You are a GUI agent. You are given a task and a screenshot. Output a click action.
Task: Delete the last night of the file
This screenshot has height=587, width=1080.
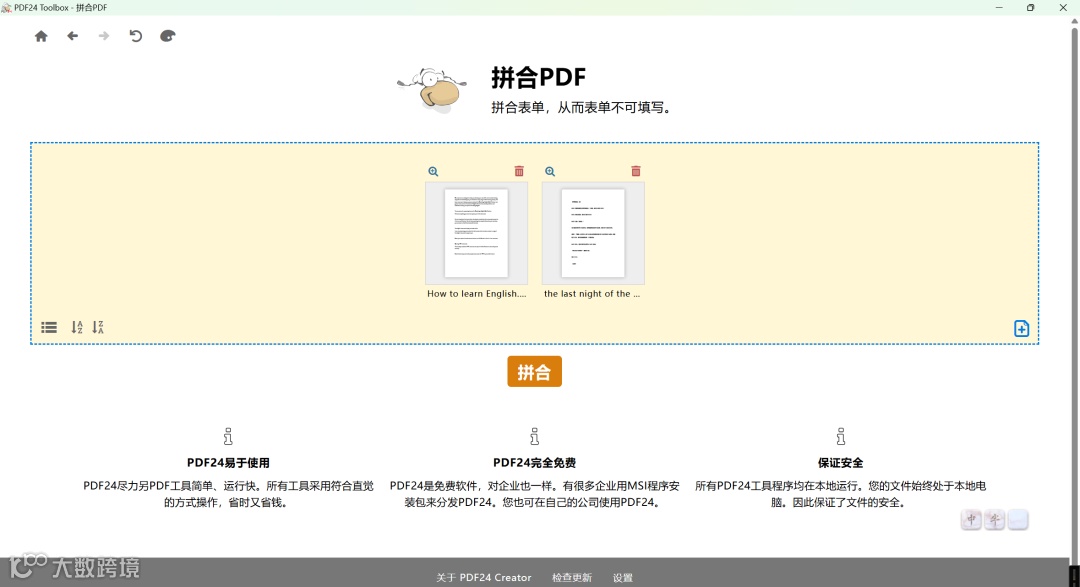[636, 171]
